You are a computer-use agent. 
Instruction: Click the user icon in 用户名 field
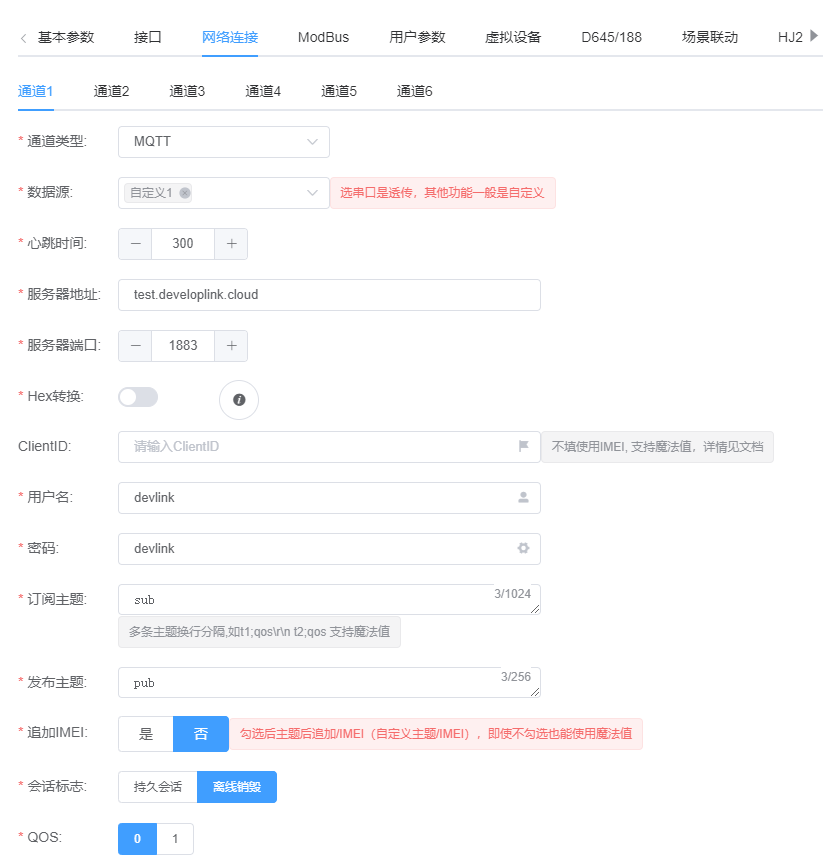[x=523, y=497]
